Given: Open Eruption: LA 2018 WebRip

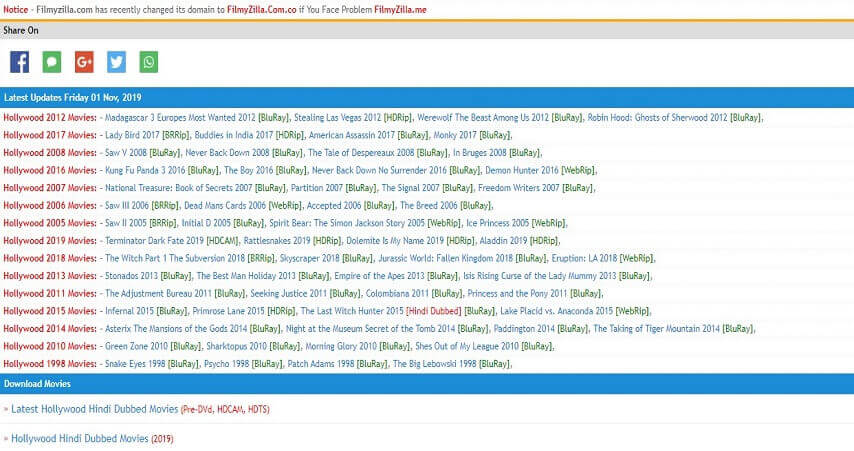Looking at the screenshot, I should tap(602, 258).
